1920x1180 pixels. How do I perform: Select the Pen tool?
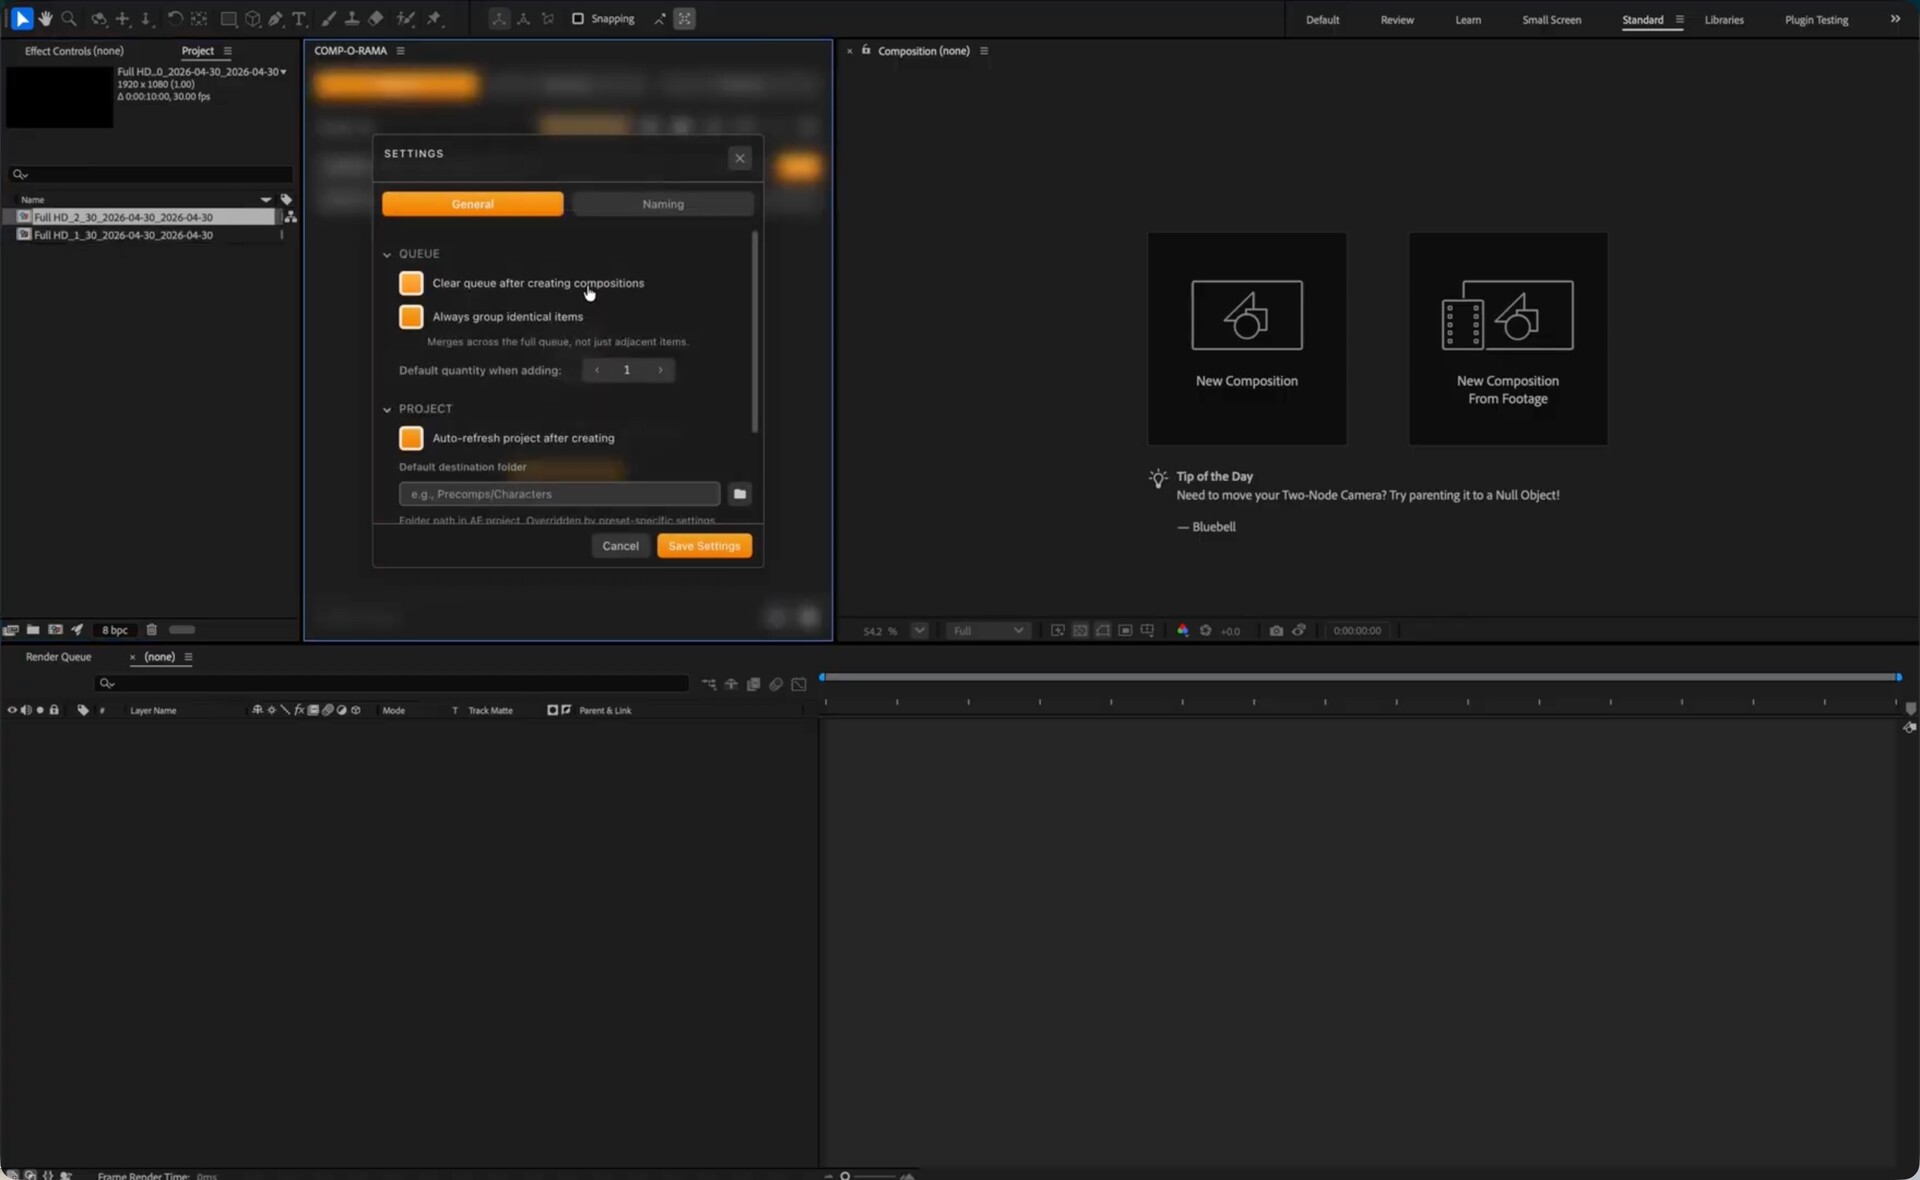pyautogui.click(x=276, y=19)
